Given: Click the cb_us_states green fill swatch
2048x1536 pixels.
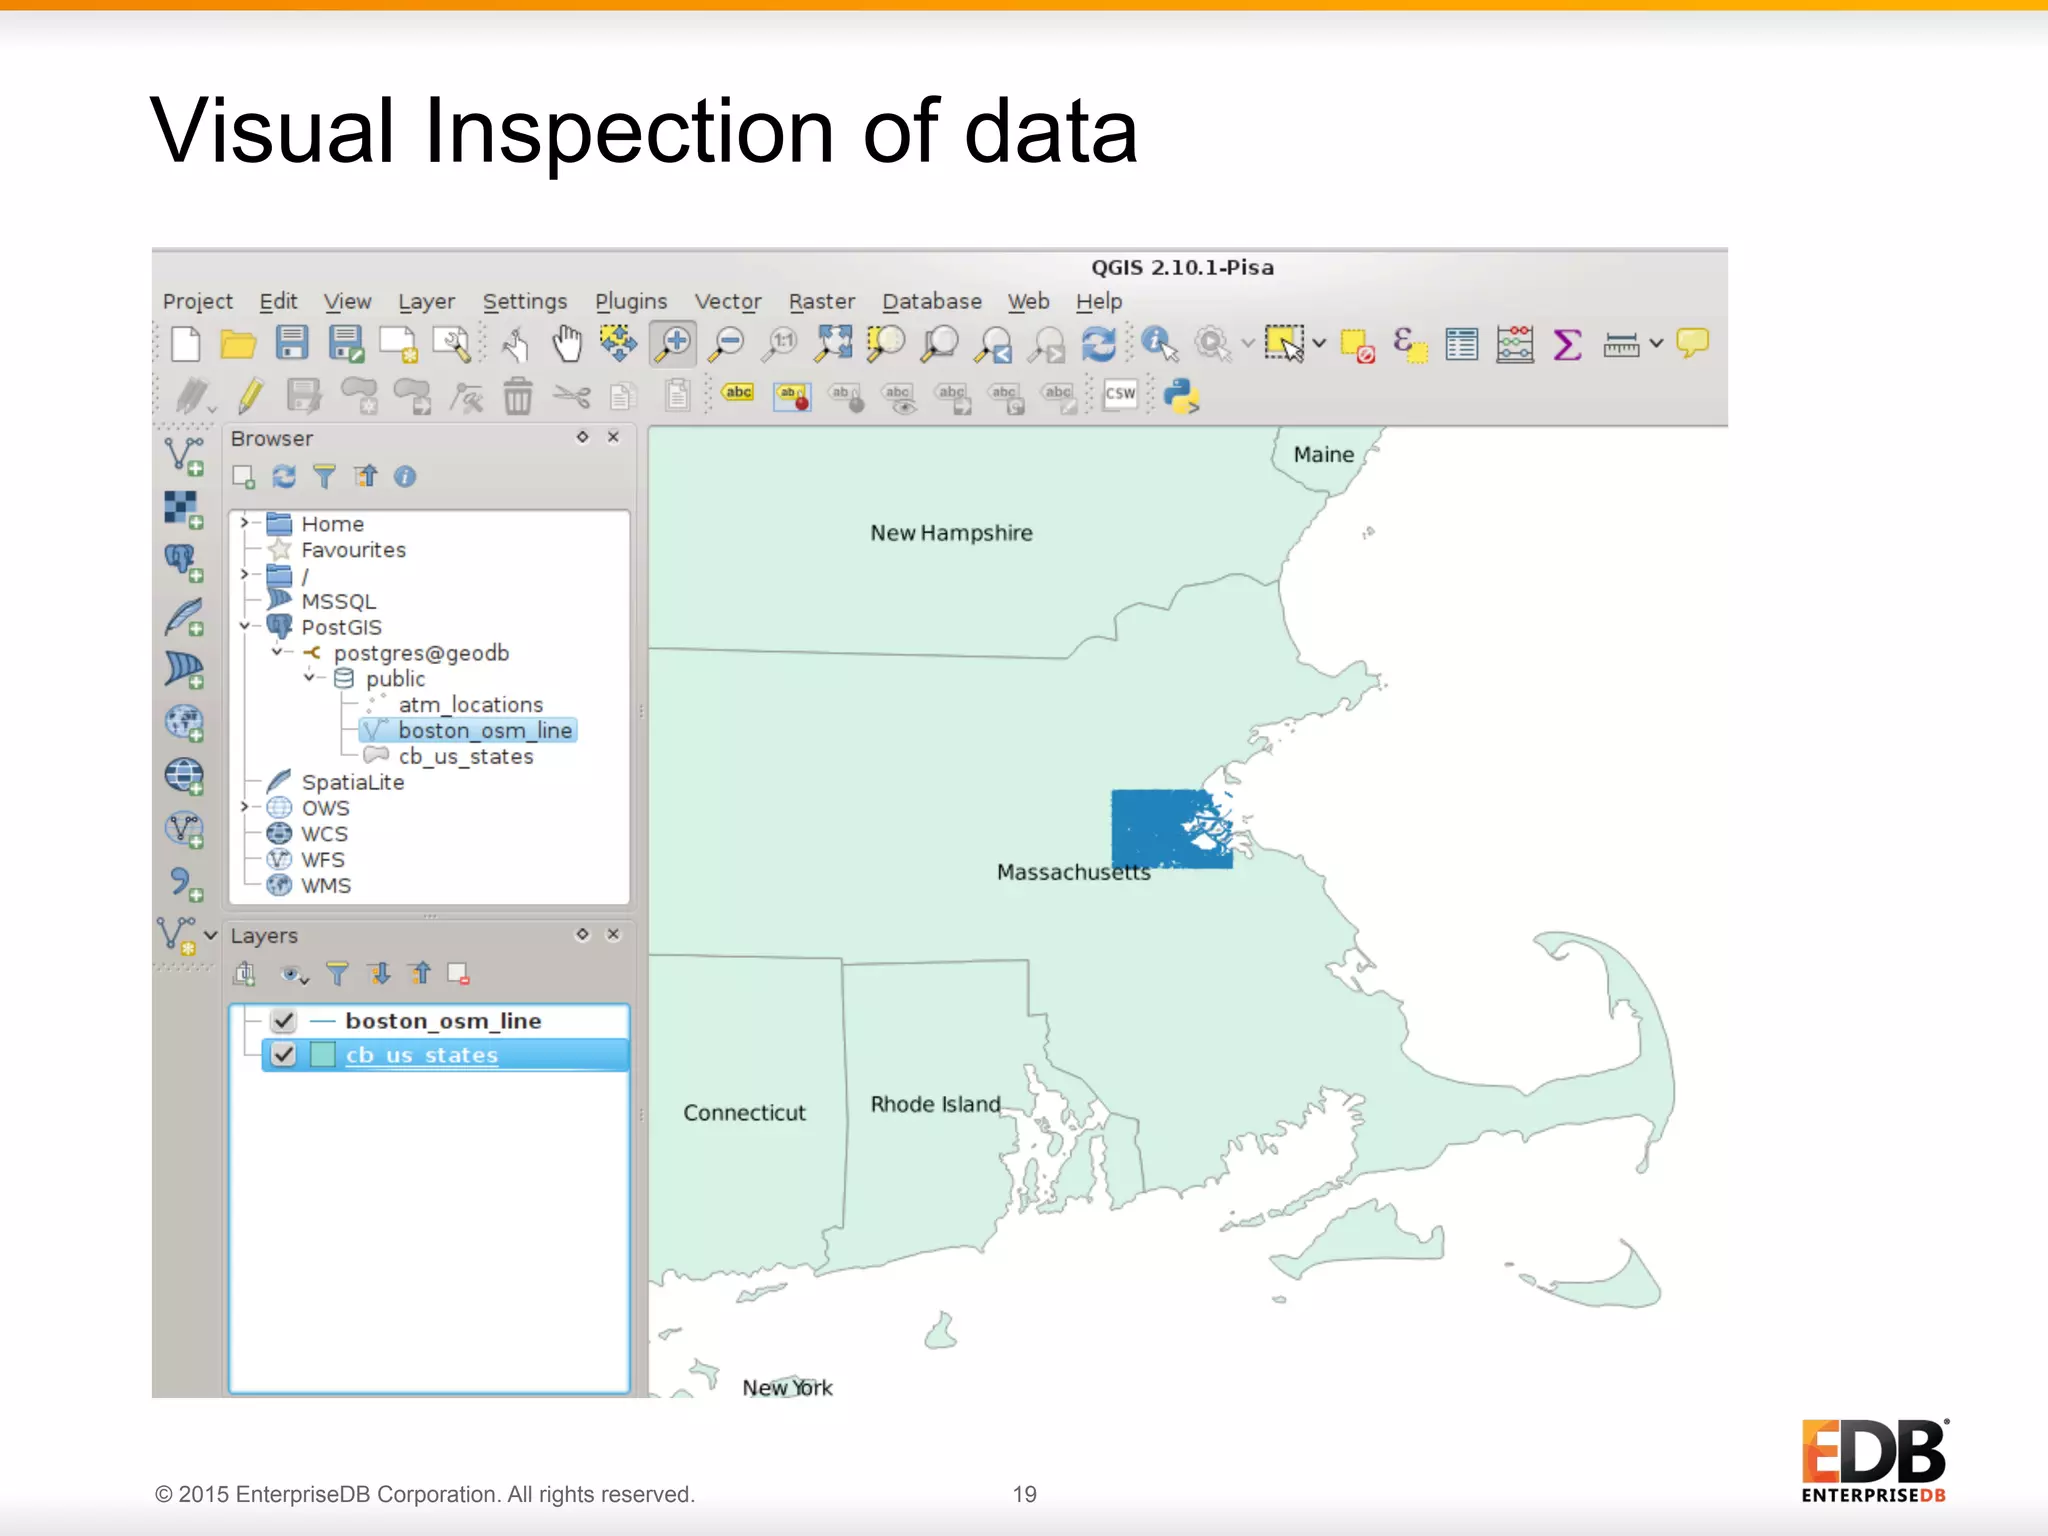Looking at the screenshot, I should [322, 1055].
